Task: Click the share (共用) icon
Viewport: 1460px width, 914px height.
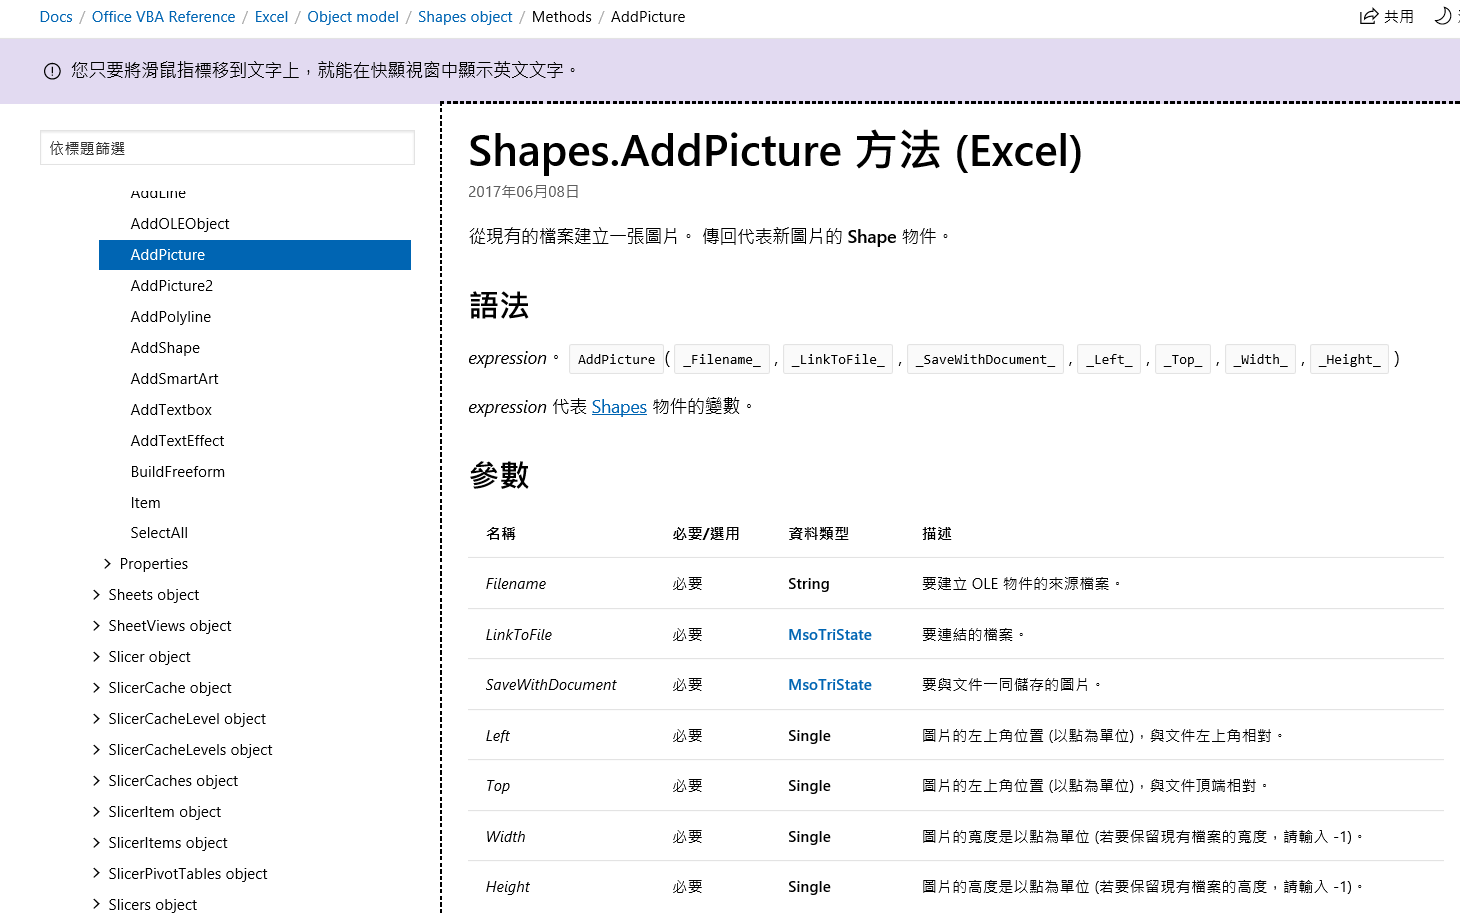Action: pyautogui.click(x=1369, y=16)
